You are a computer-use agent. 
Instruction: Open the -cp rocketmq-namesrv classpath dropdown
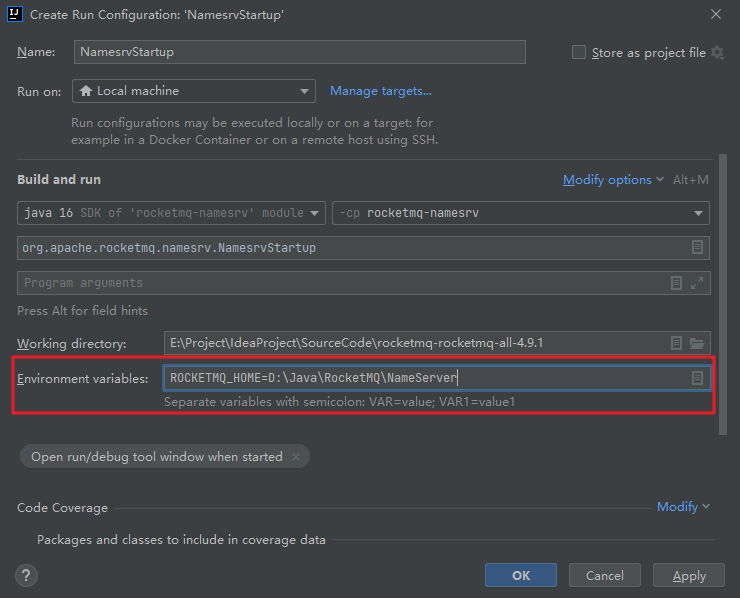pyautogui.click(x=521, y=213)
